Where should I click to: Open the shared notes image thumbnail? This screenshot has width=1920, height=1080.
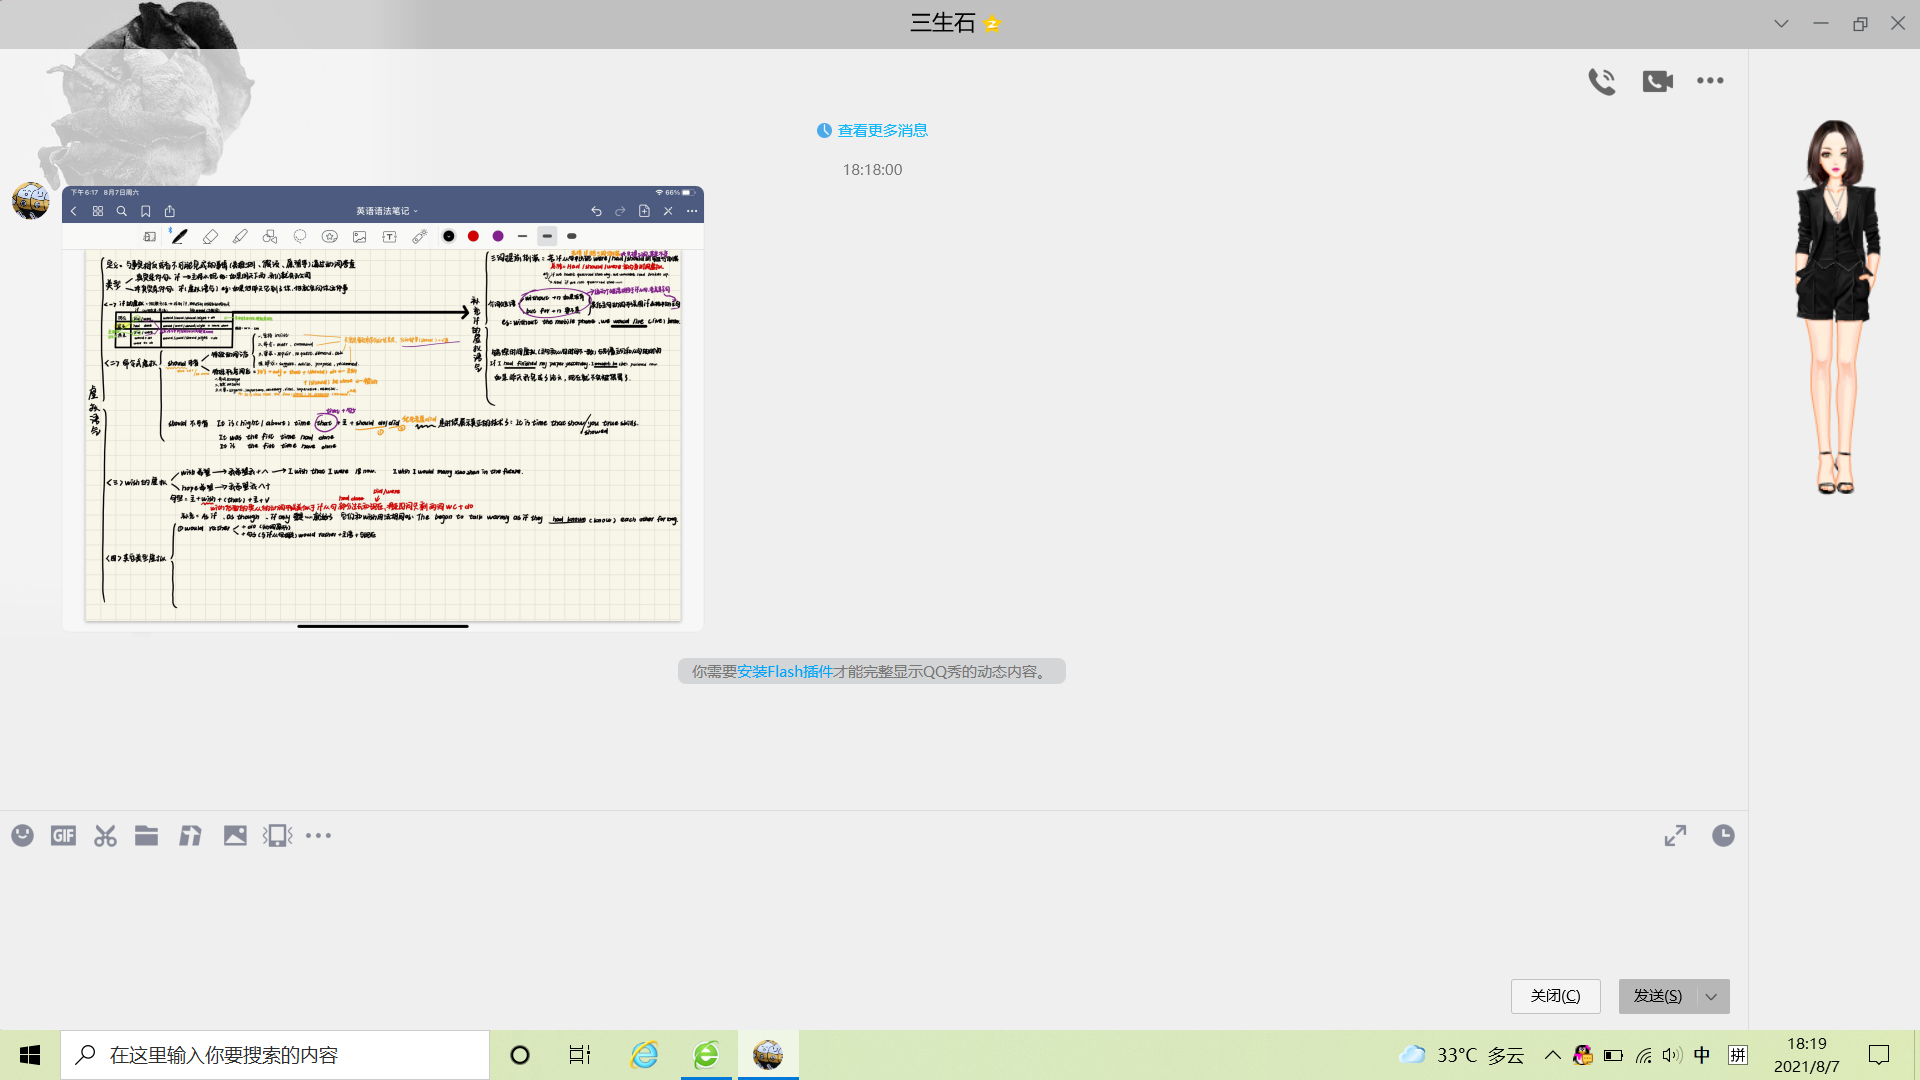pyautogui.click(x=382, y=408)
